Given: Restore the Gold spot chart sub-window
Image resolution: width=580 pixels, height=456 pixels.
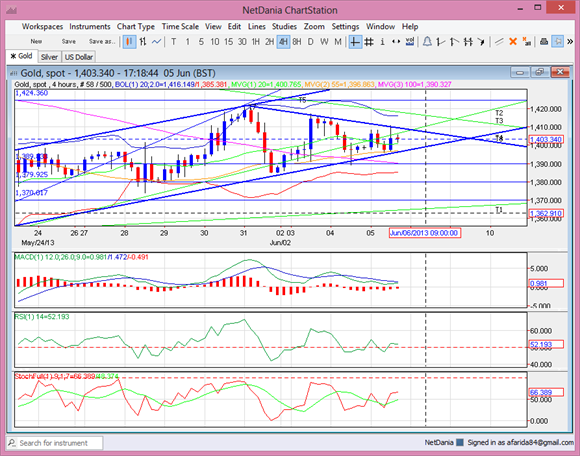Looking at the screenshot, I should tap(540, 72).
